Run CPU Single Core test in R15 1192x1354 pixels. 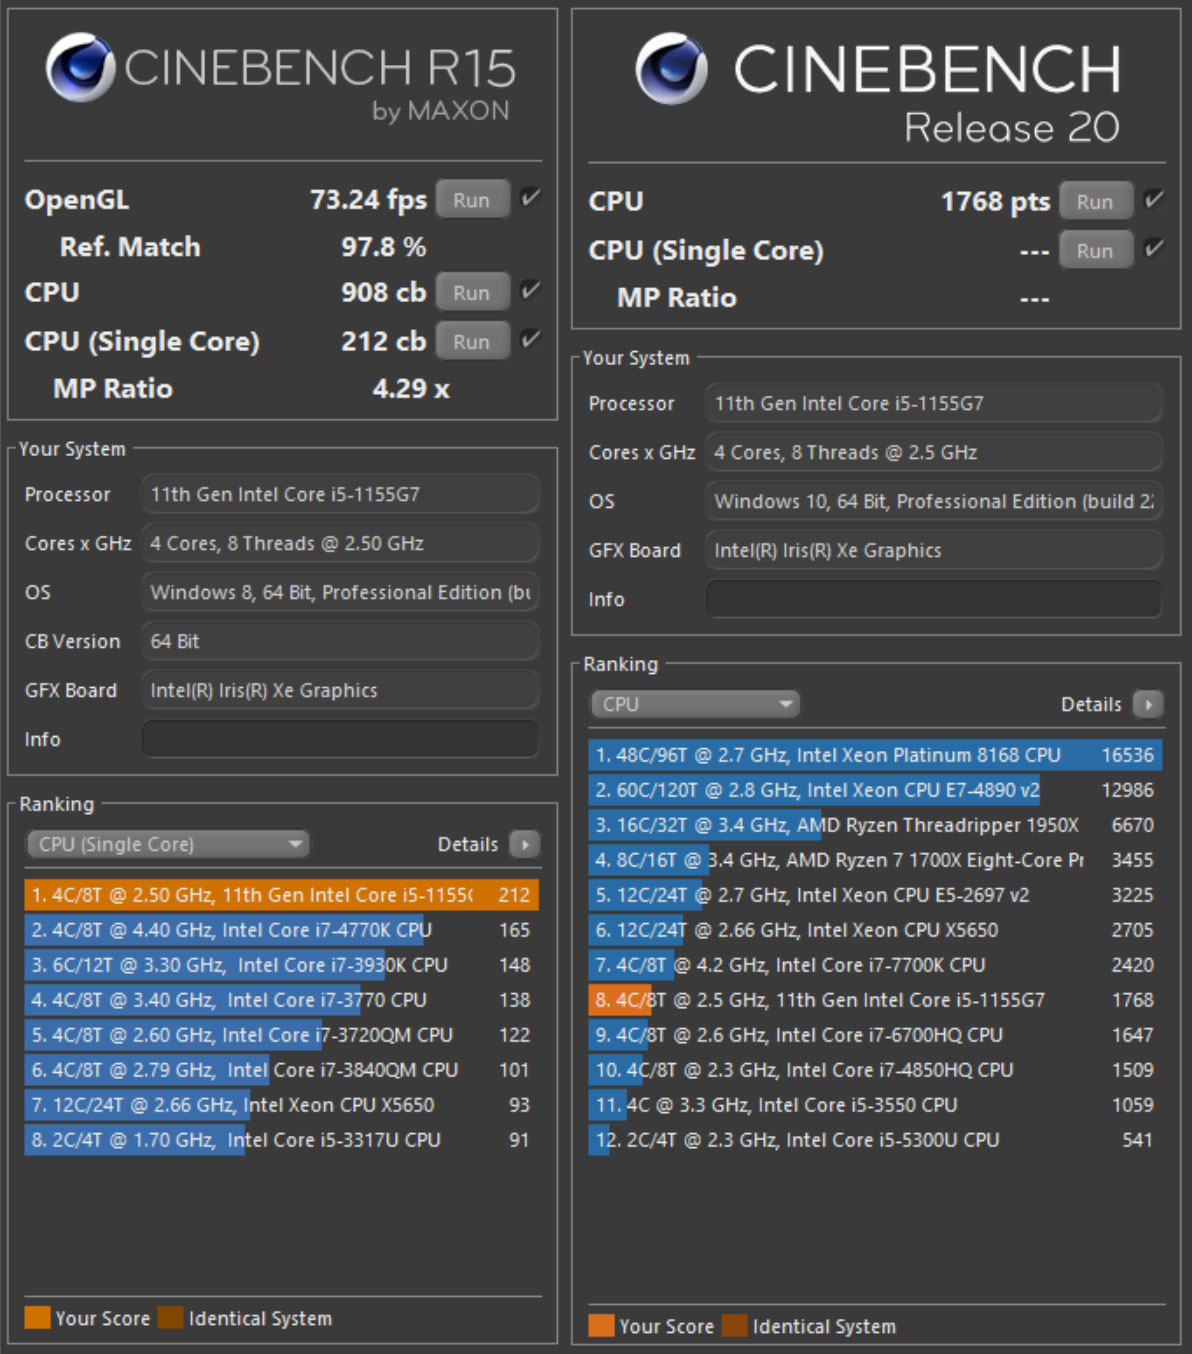point(472,341)
